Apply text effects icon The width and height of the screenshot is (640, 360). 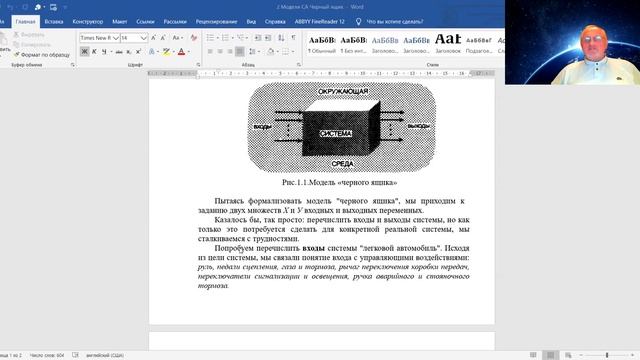click(151, 51)
